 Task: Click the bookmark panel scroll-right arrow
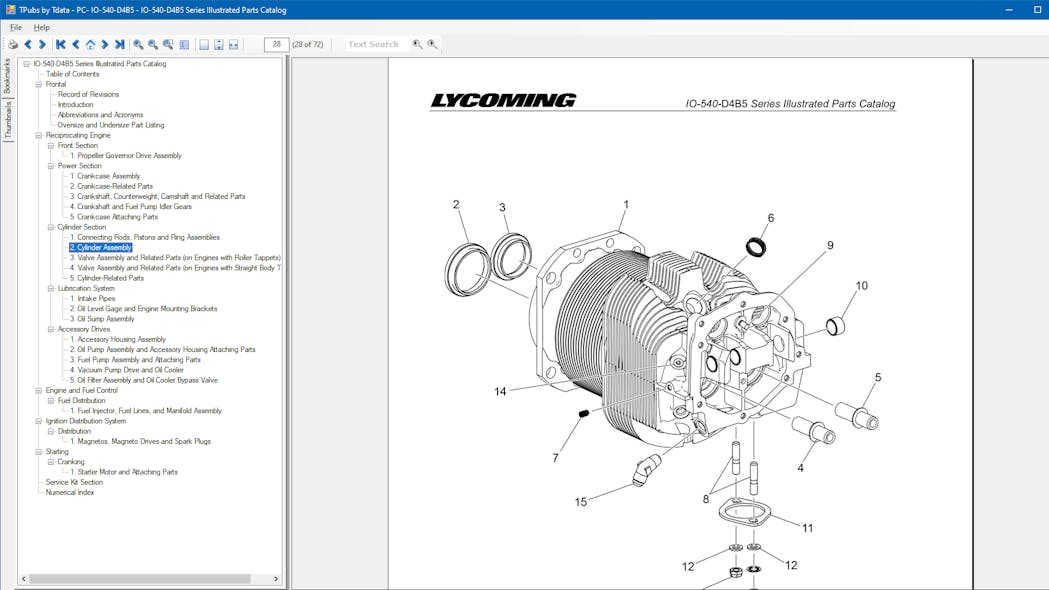click(x=276, y=579)
